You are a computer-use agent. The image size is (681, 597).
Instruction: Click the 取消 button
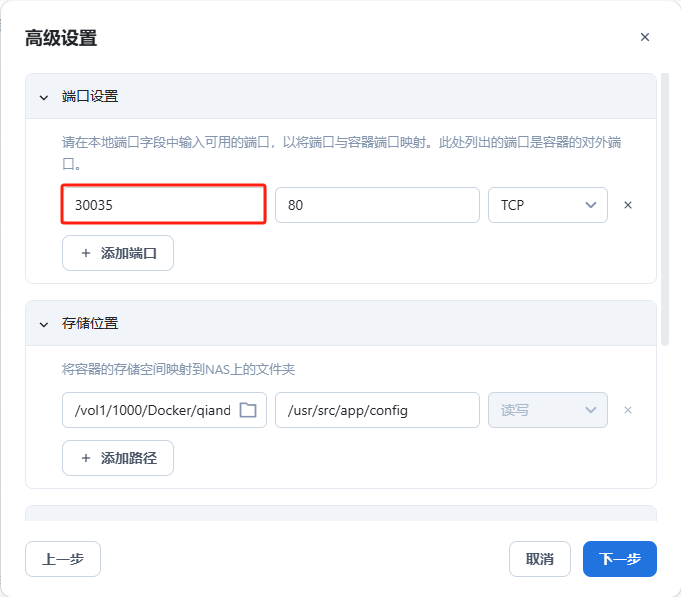click(539, 559)
